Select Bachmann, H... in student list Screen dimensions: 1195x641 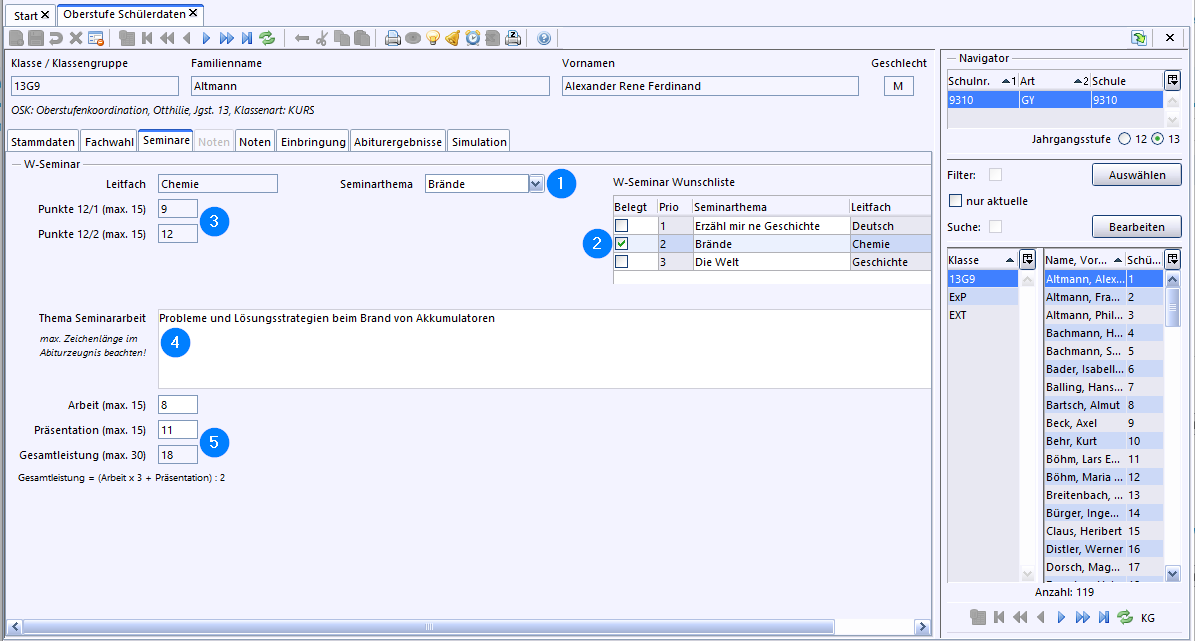tap(1084, 333)
